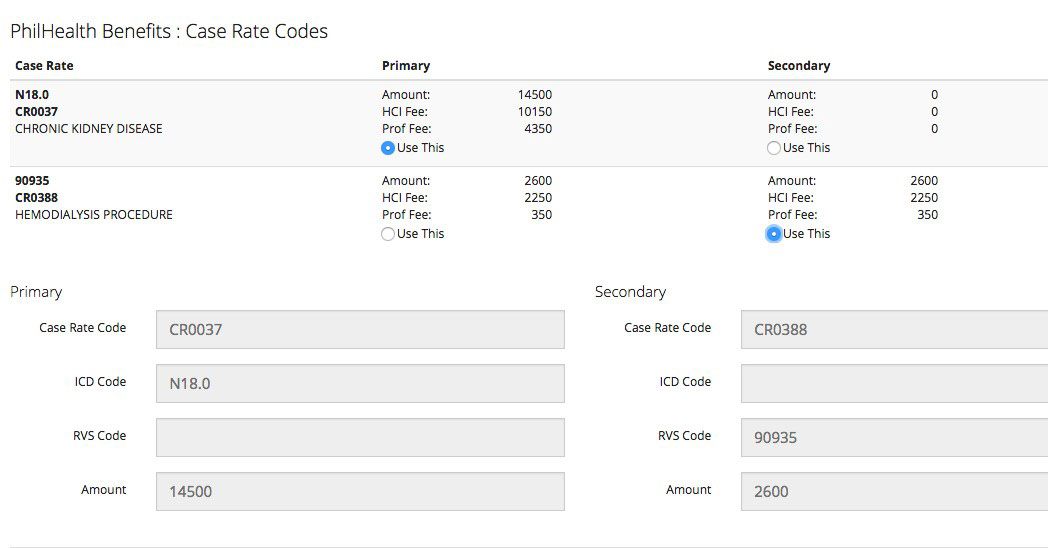Click the empty Primary RVS Code field
The image size is (1048, 548).
tap(360, 437)
